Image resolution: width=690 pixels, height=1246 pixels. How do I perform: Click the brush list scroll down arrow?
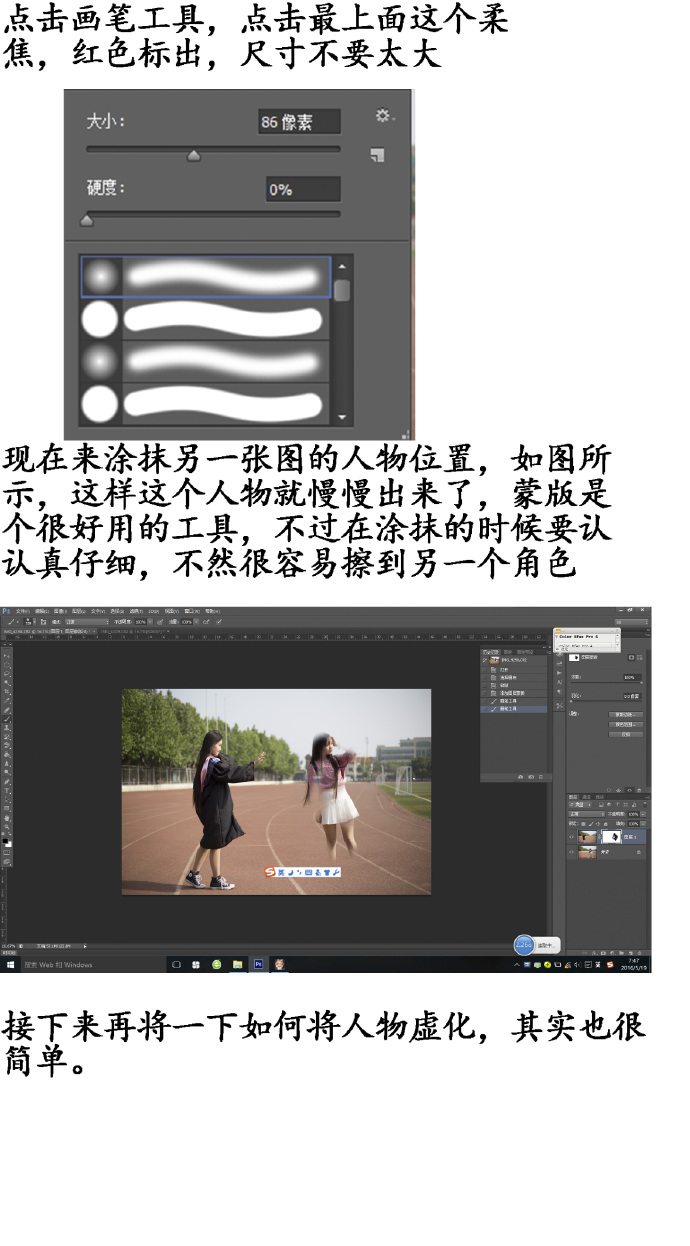pyautogui.click(x=342, y=417)
